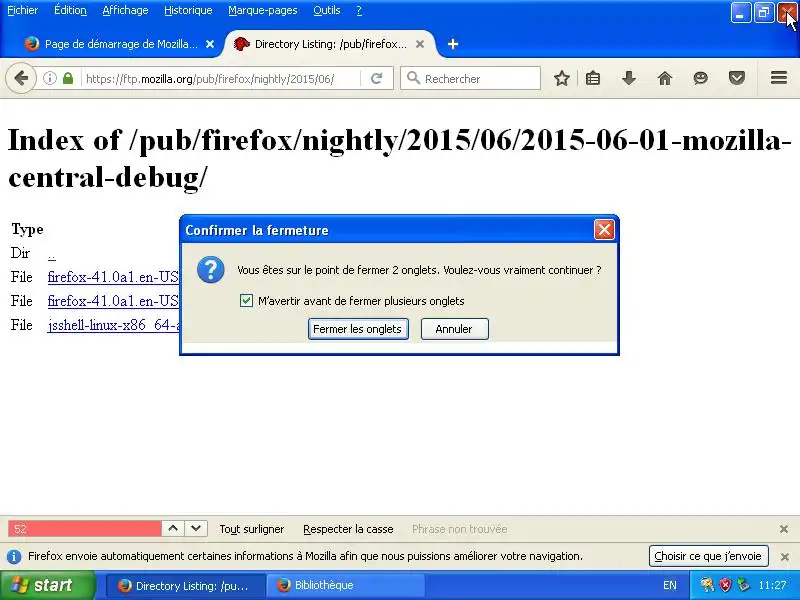The image size is (800, 600).
Task: Show bookmarks list icon in toolbar
Action: pyautogui.click(x=593, y=79)
